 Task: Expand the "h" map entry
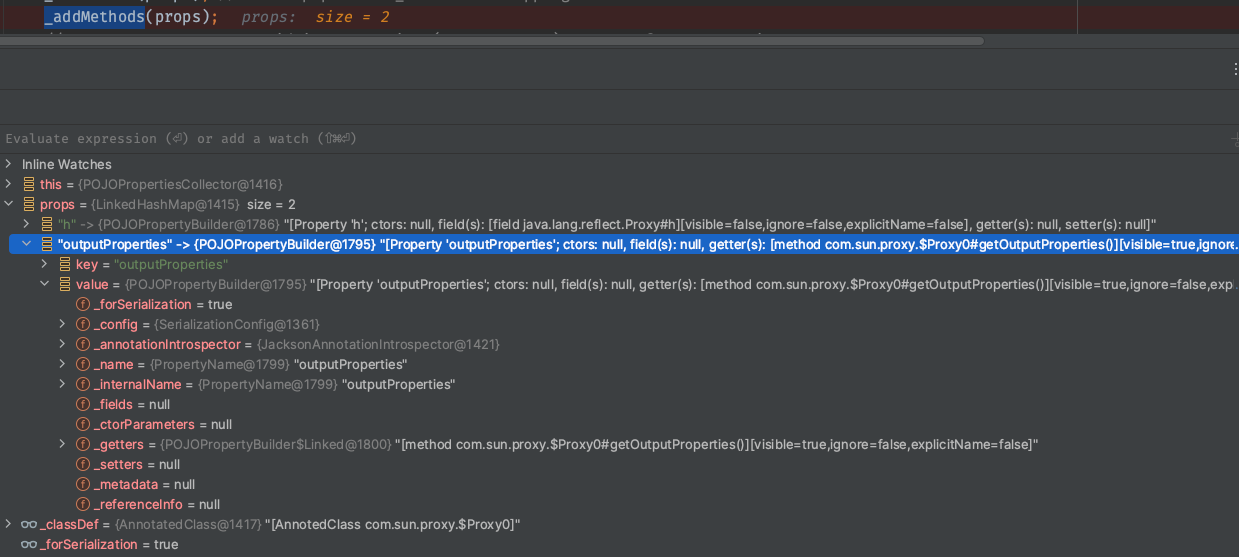point(27,224)
